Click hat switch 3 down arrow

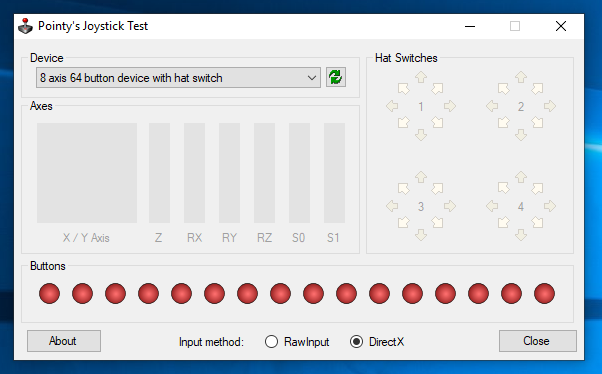point(421,235)
